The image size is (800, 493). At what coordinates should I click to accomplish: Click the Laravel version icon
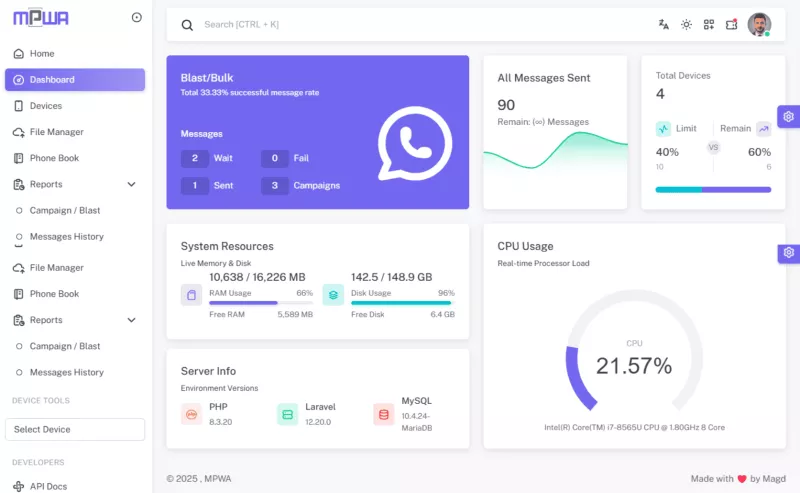pyautogui.click(x=288, y=414)
